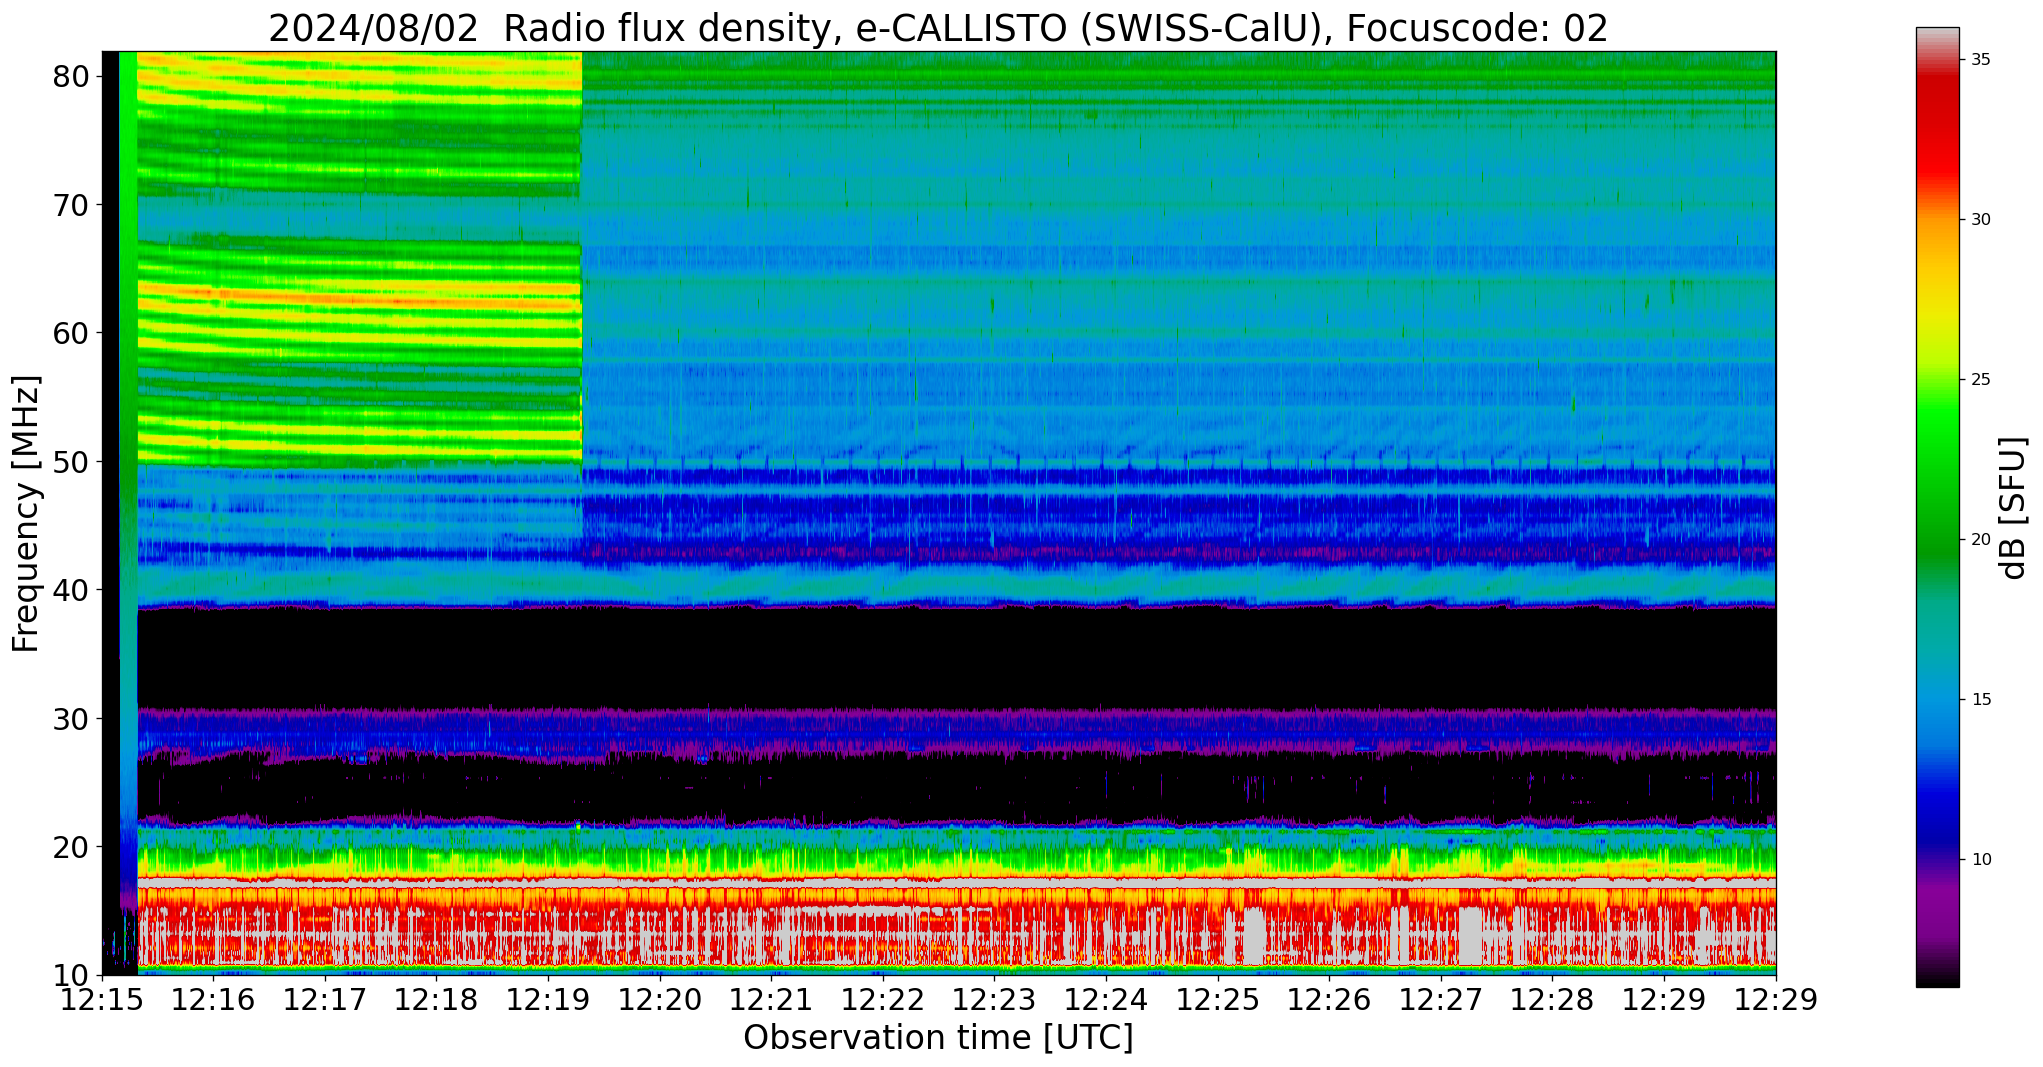
Task: Click the colorbar tick label 25
Action: coord(1981,380)
